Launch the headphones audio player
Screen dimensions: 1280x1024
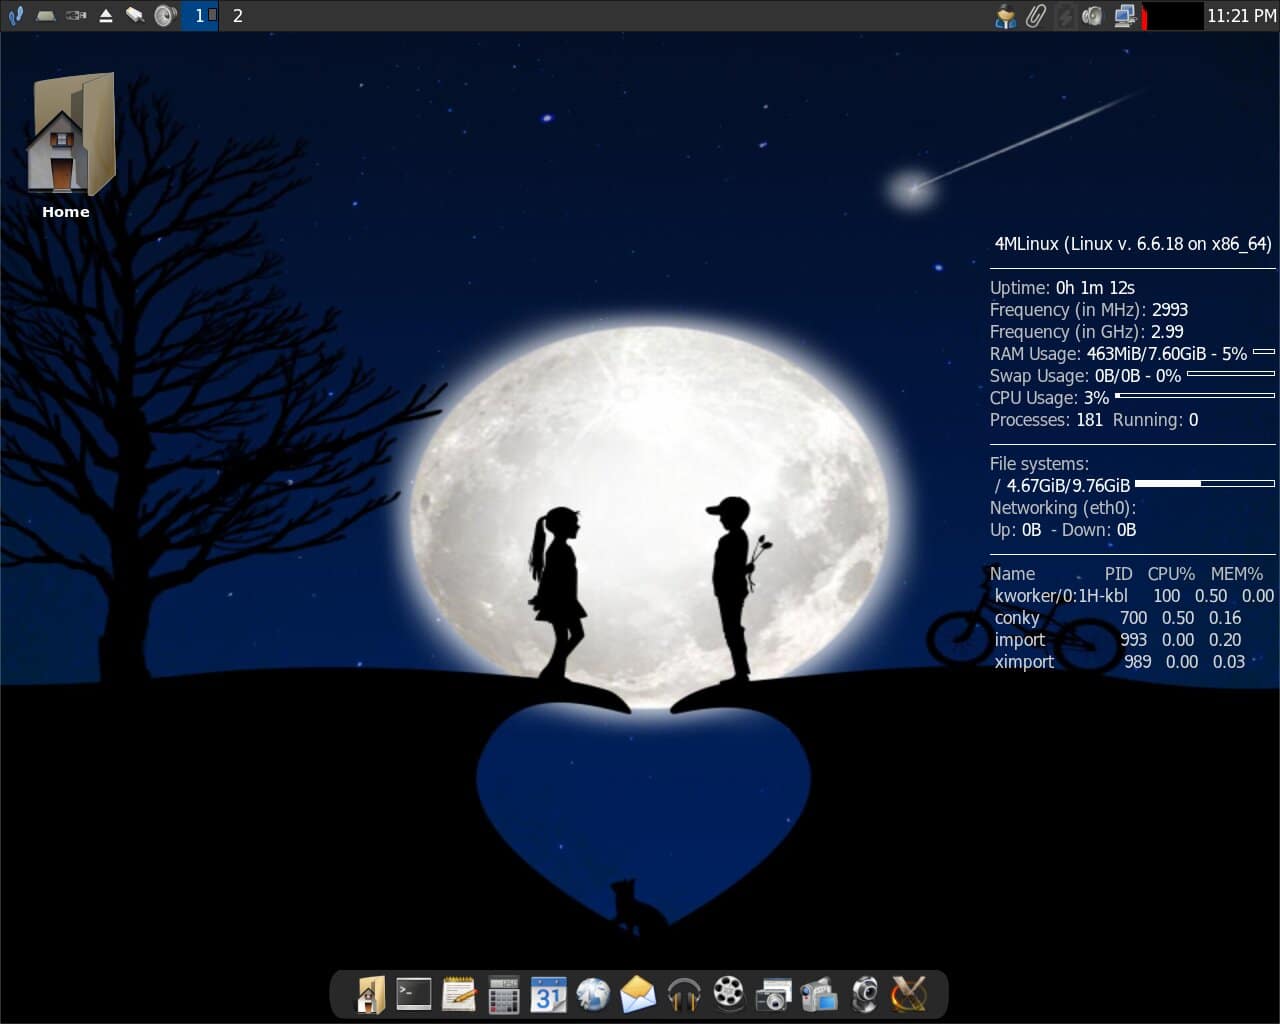pyautogui.click(x=684, y=995)
